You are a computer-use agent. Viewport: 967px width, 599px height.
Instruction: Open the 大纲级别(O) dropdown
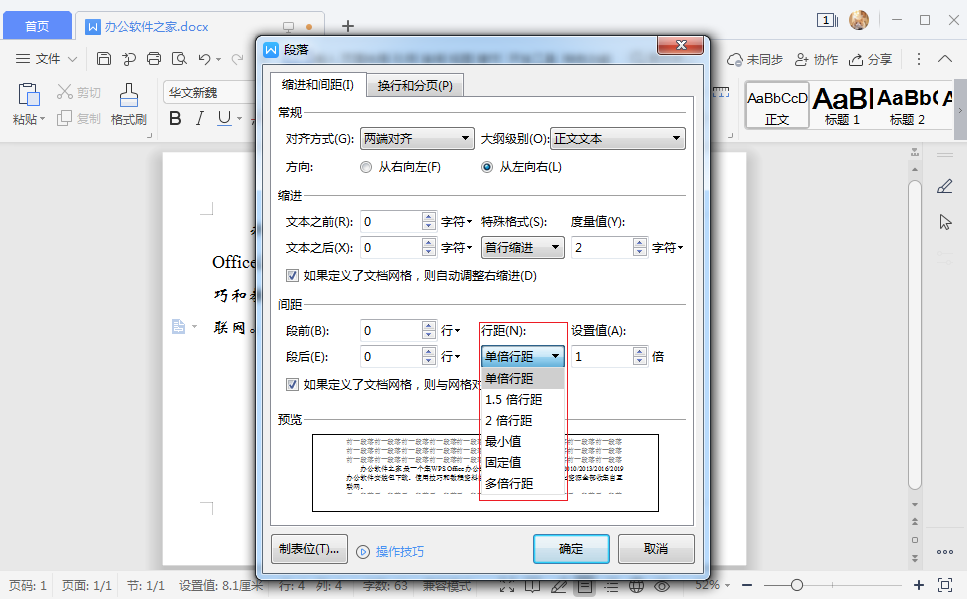point(617,139)
